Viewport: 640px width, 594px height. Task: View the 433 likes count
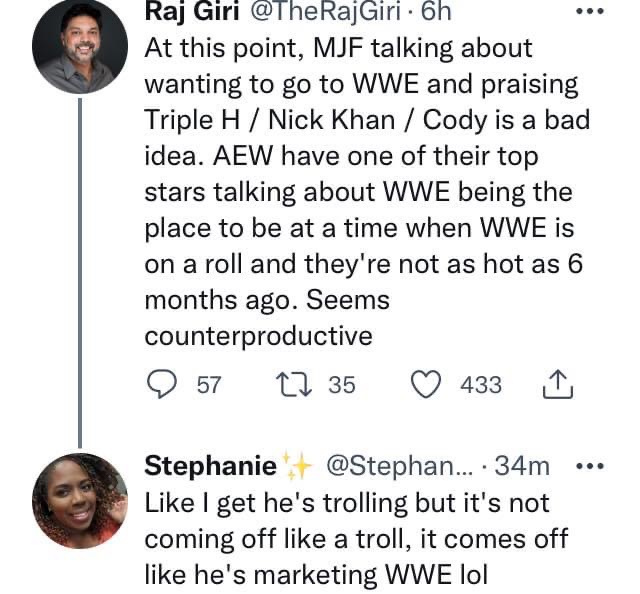pos(481,384)
